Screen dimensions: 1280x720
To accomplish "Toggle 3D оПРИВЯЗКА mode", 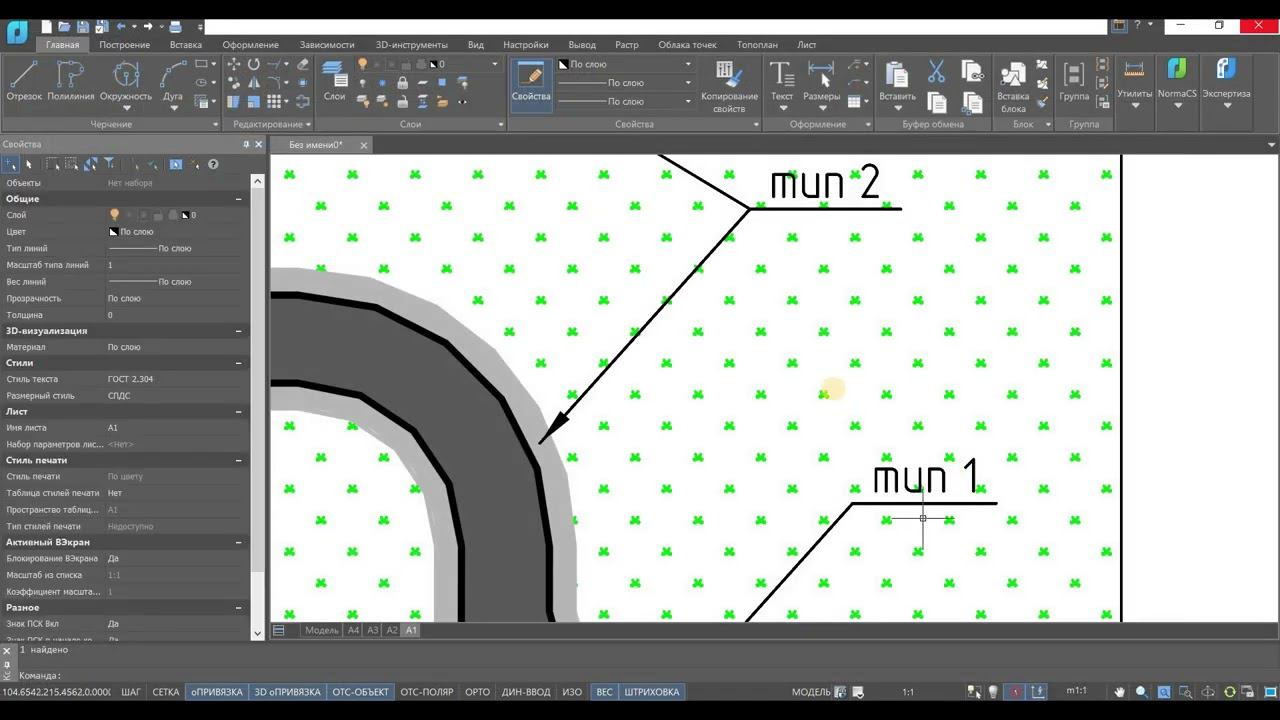I will click(288, 692).
